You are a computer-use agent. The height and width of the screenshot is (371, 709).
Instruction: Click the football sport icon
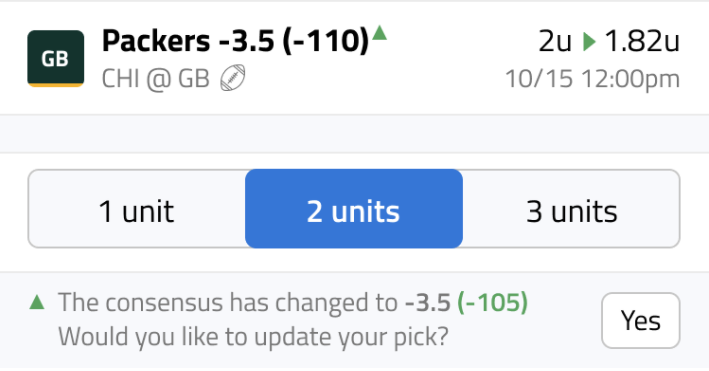click(233, 78)
